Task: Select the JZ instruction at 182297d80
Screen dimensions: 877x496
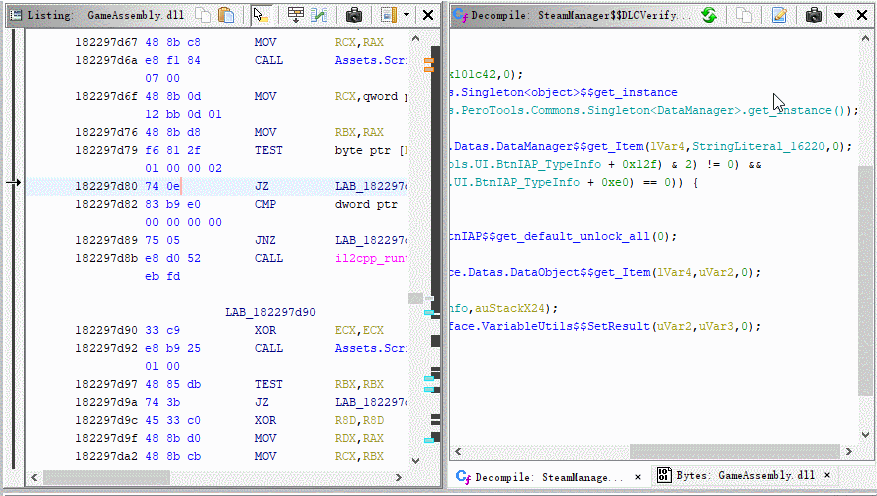Action: point(263,186)
